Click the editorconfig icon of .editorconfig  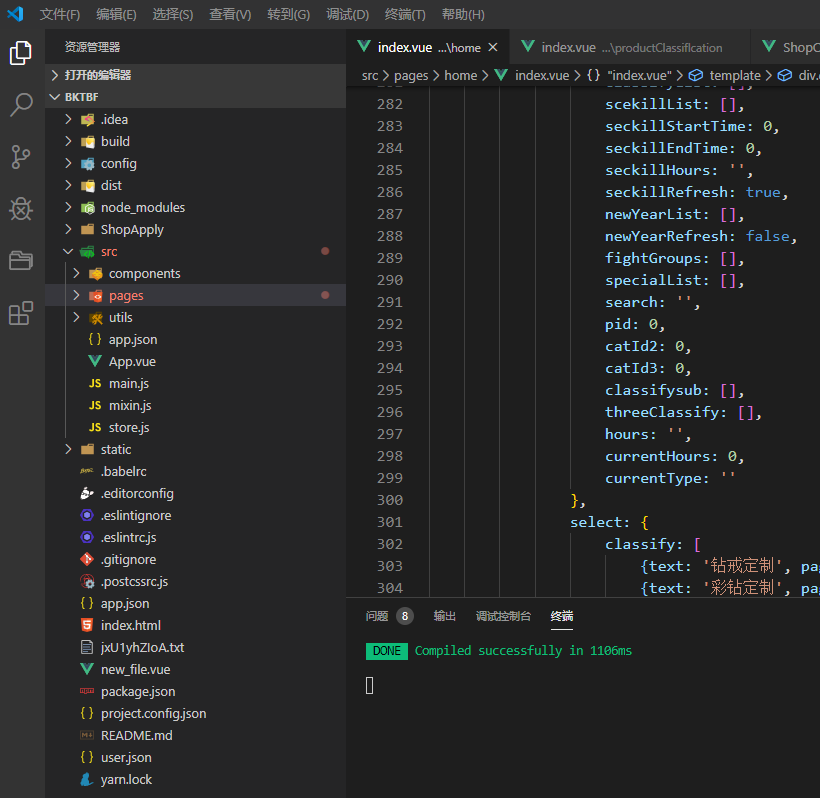coord(87,493)
